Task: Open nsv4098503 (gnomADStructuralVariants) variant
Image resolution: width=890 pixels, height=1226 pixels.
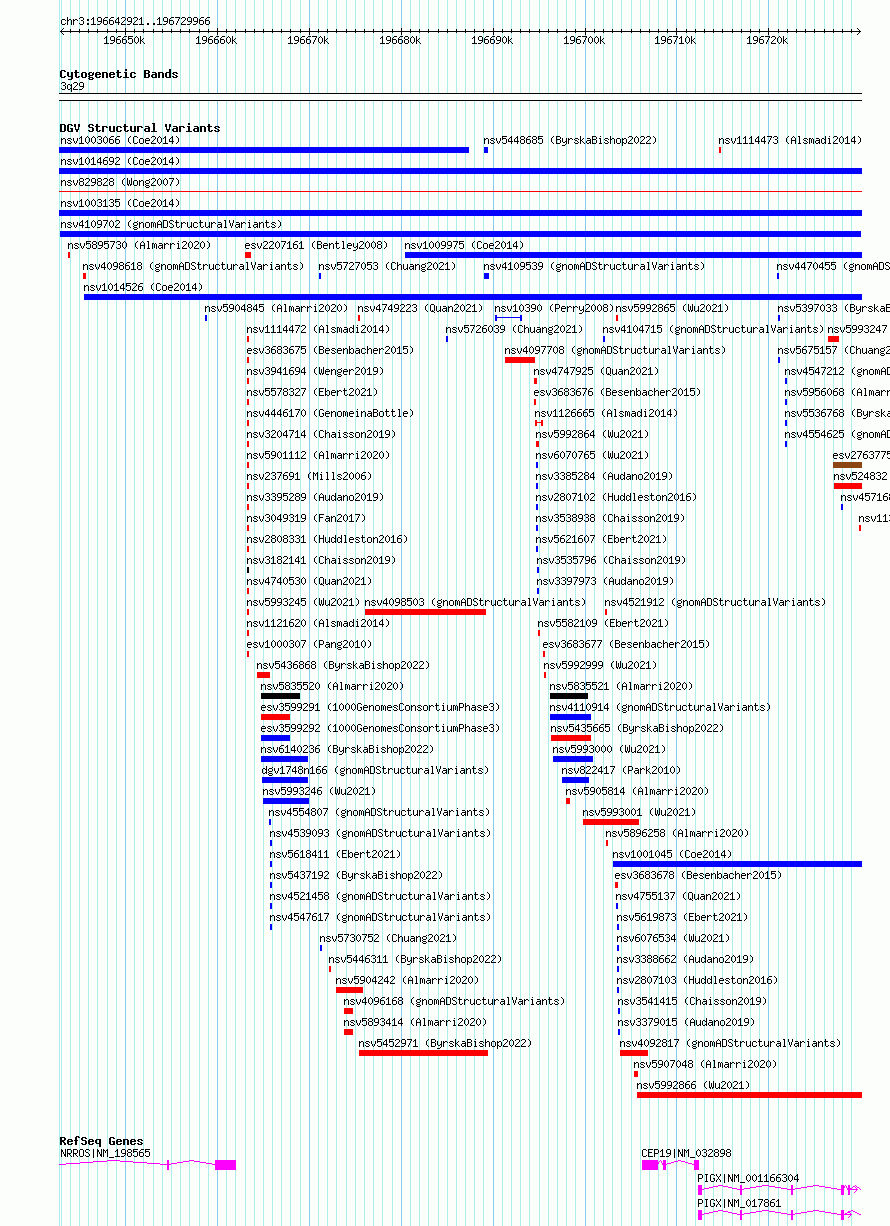Action: click(x=475, y=603)
